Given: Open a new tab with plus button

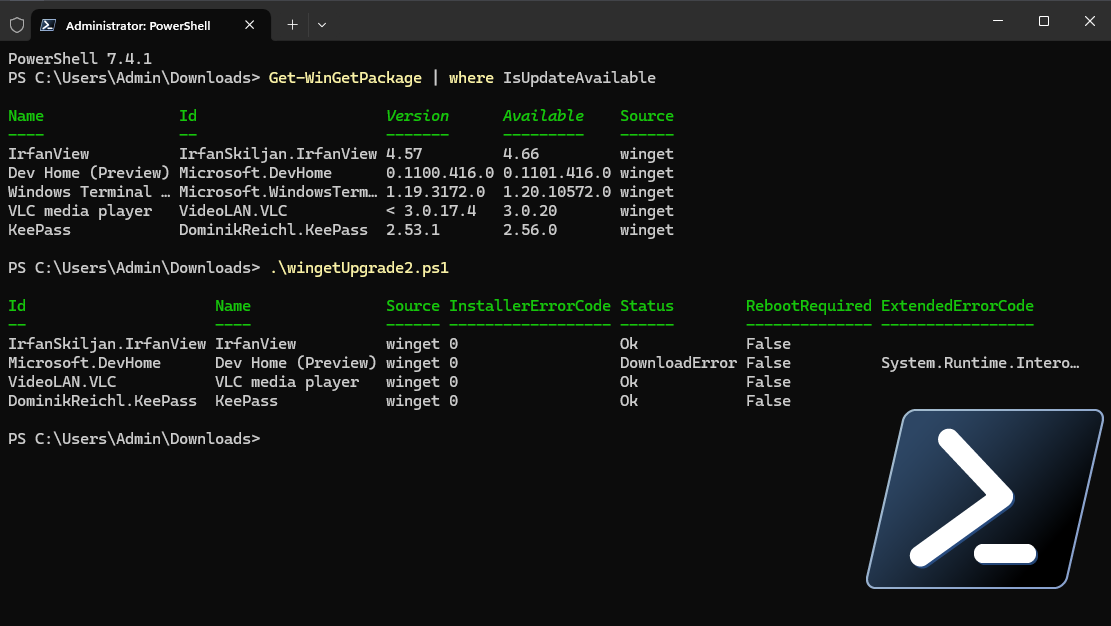Looking at the screenshot, I should pos(292,25).
